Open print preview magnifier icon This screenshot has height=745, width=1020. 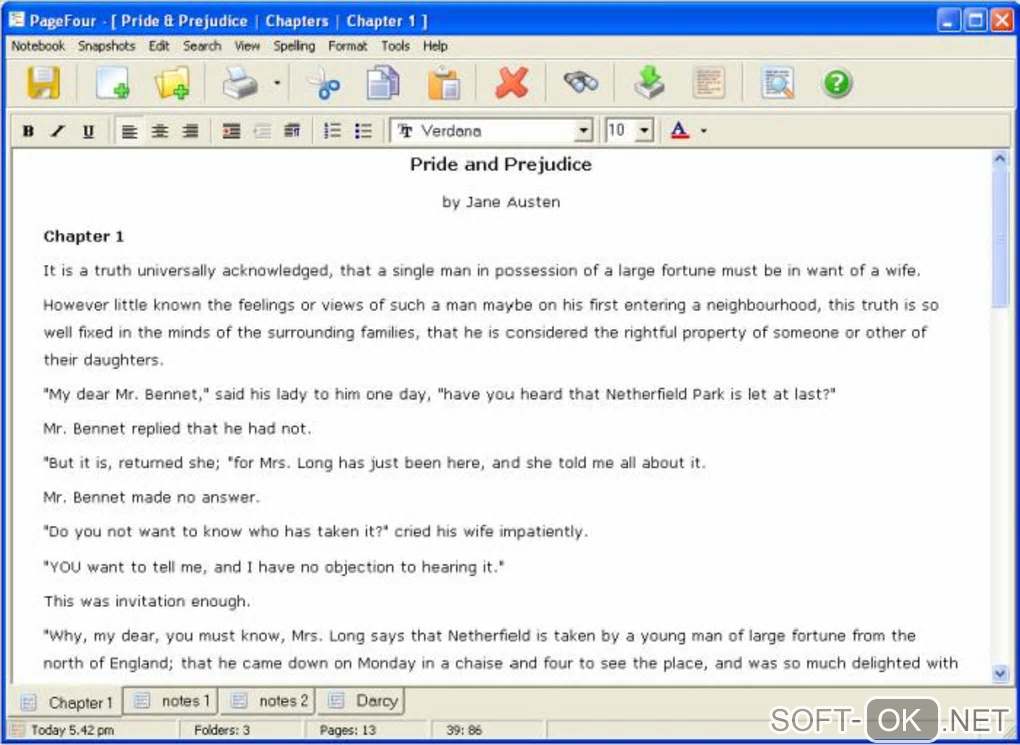(777, 83)
